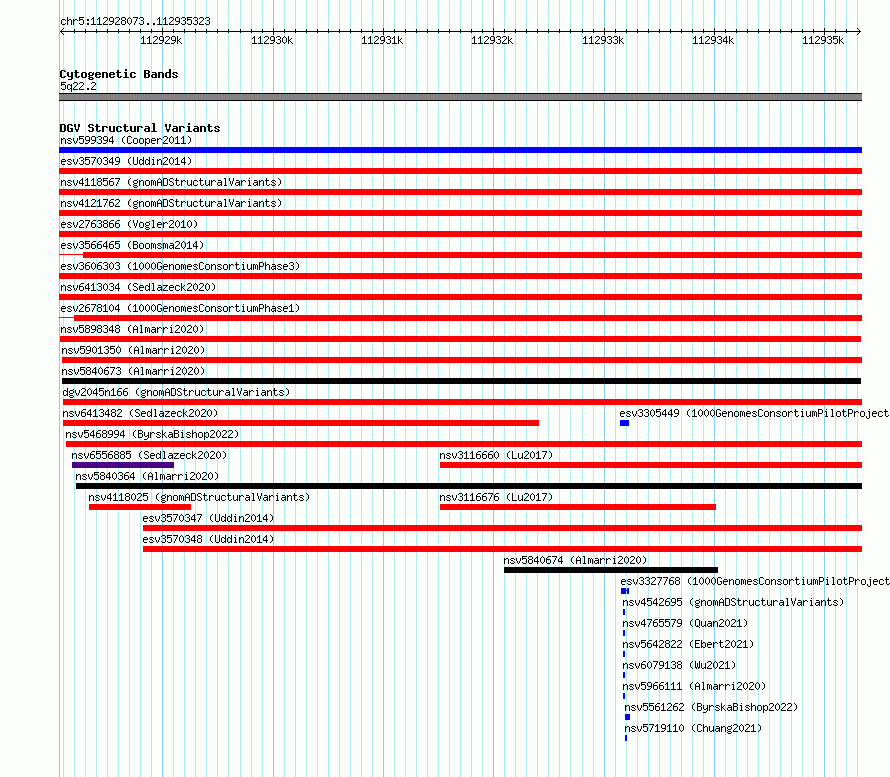Click the gray 5q22.2 cytogenetic band bar
Image resolution: width=890 pixels, height=777 pixels.
tap(460, 97)
